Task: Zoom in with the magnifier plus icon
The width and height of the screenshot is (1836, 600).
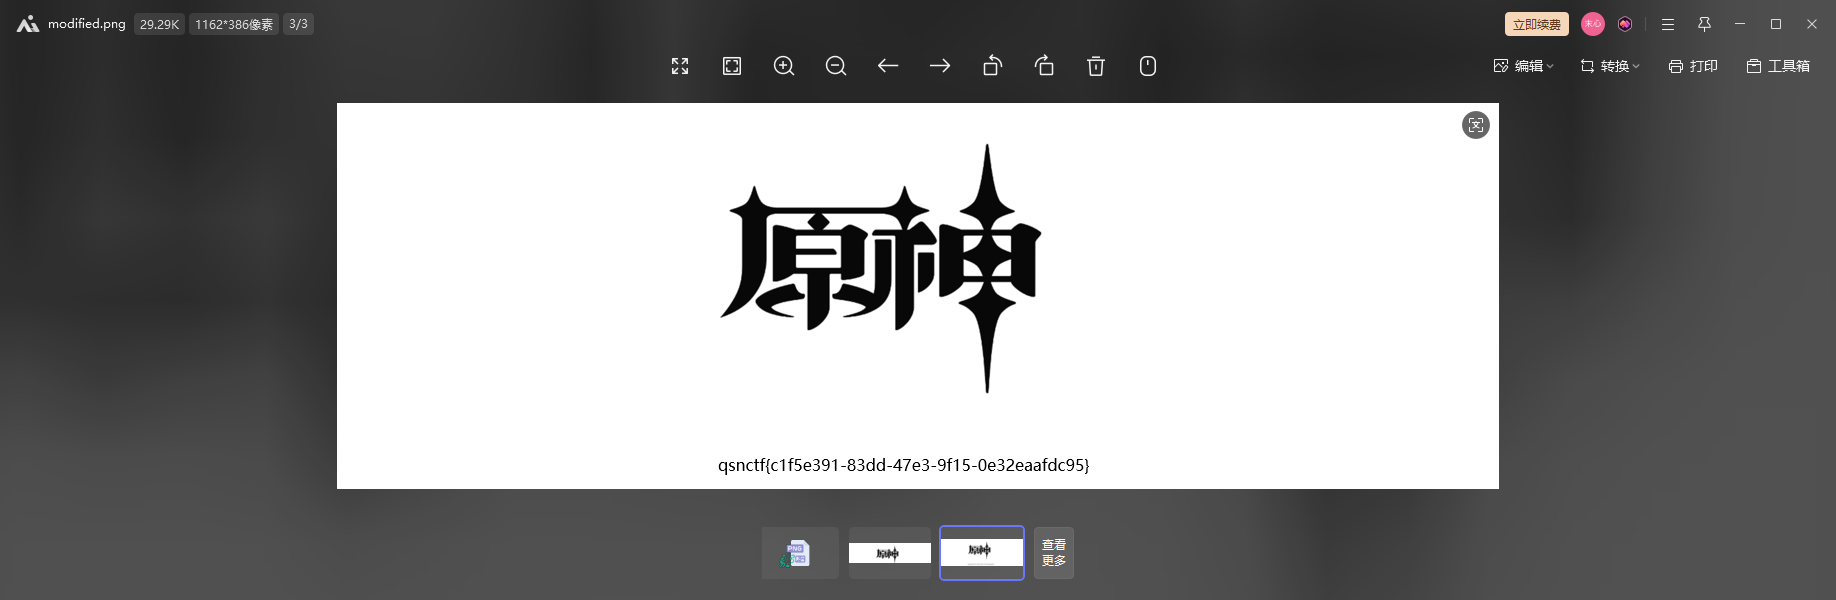Action: 784,66
